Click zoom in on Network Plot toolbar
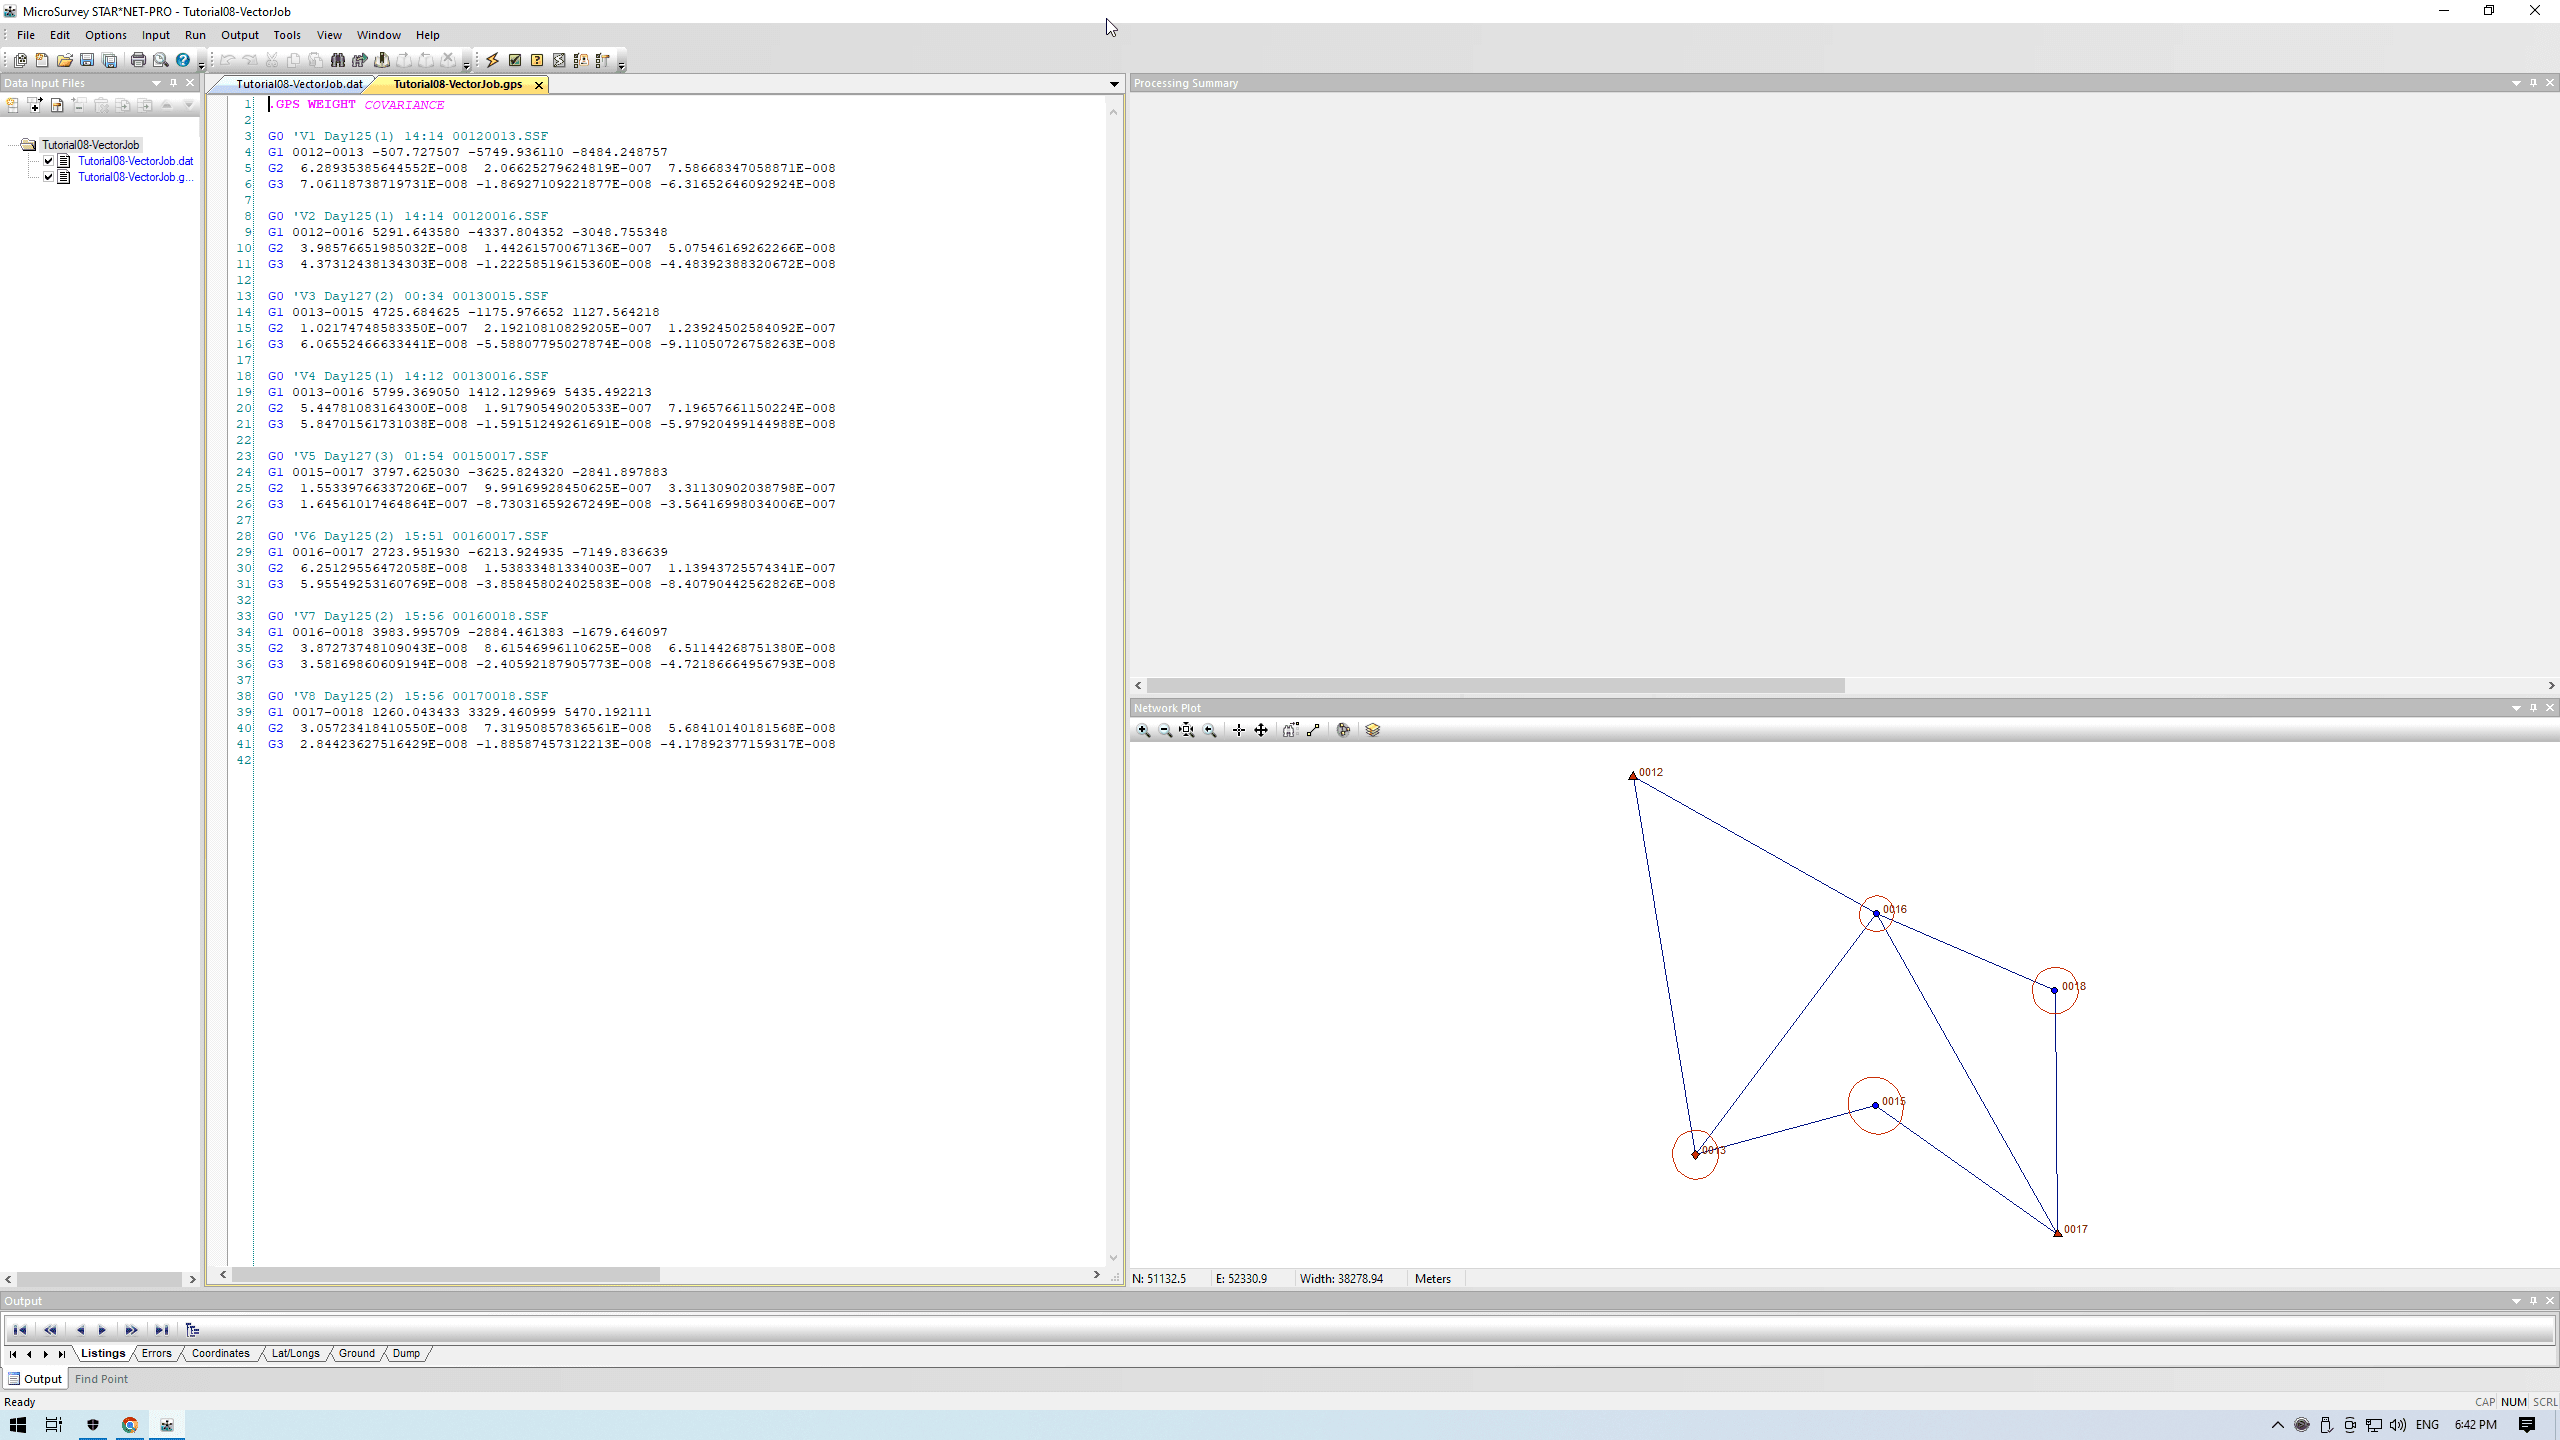Image resolution: width=2560 pixels, height=1440 pixels. [x=1144, y=731]
